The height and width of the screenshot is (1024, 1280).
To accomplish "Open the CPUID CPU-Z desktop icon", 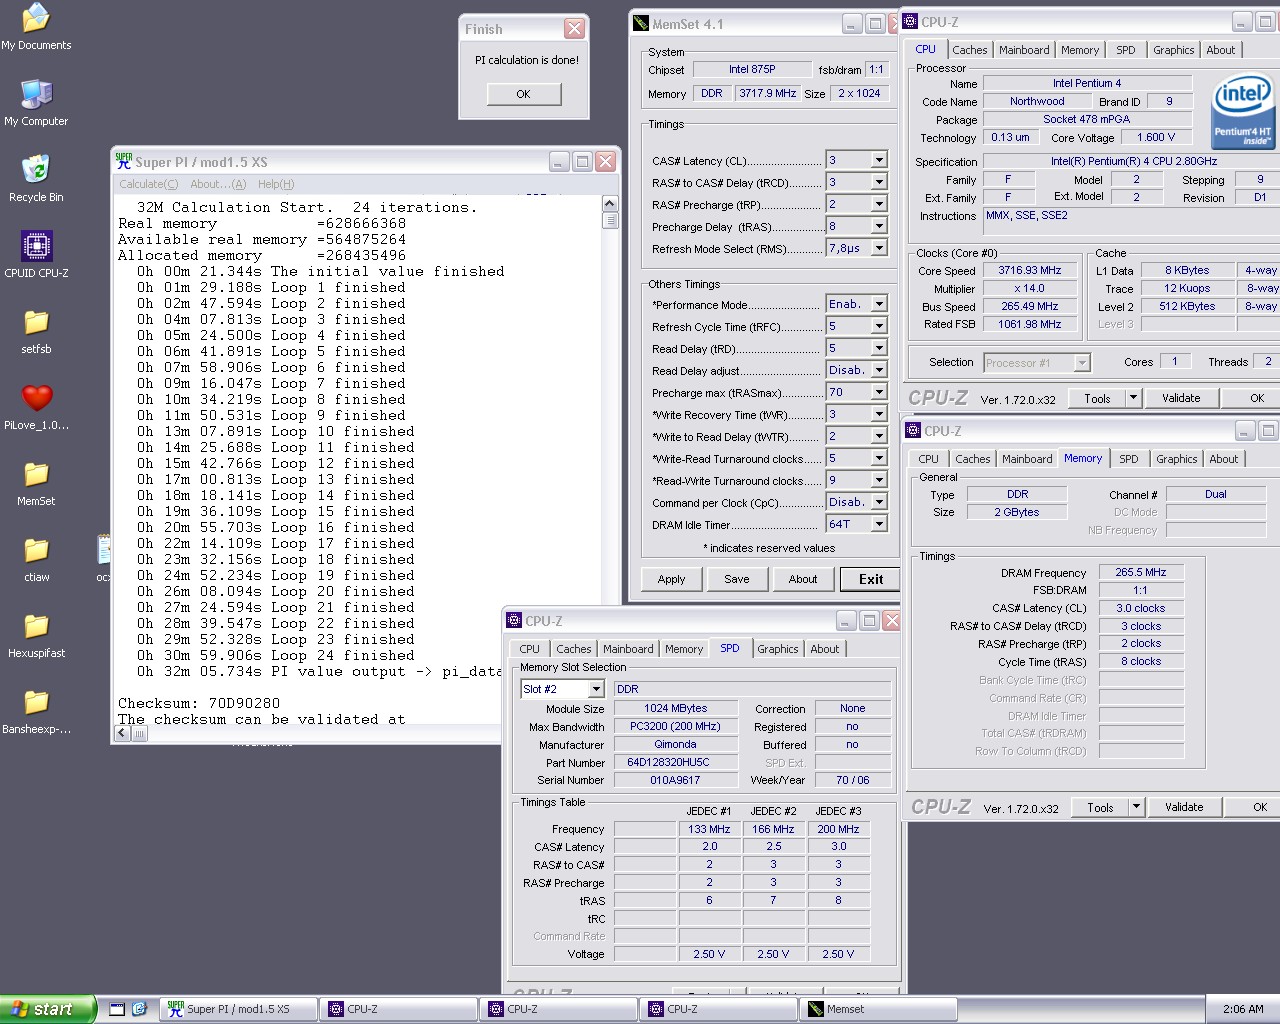I will click(x=36, y=247).
